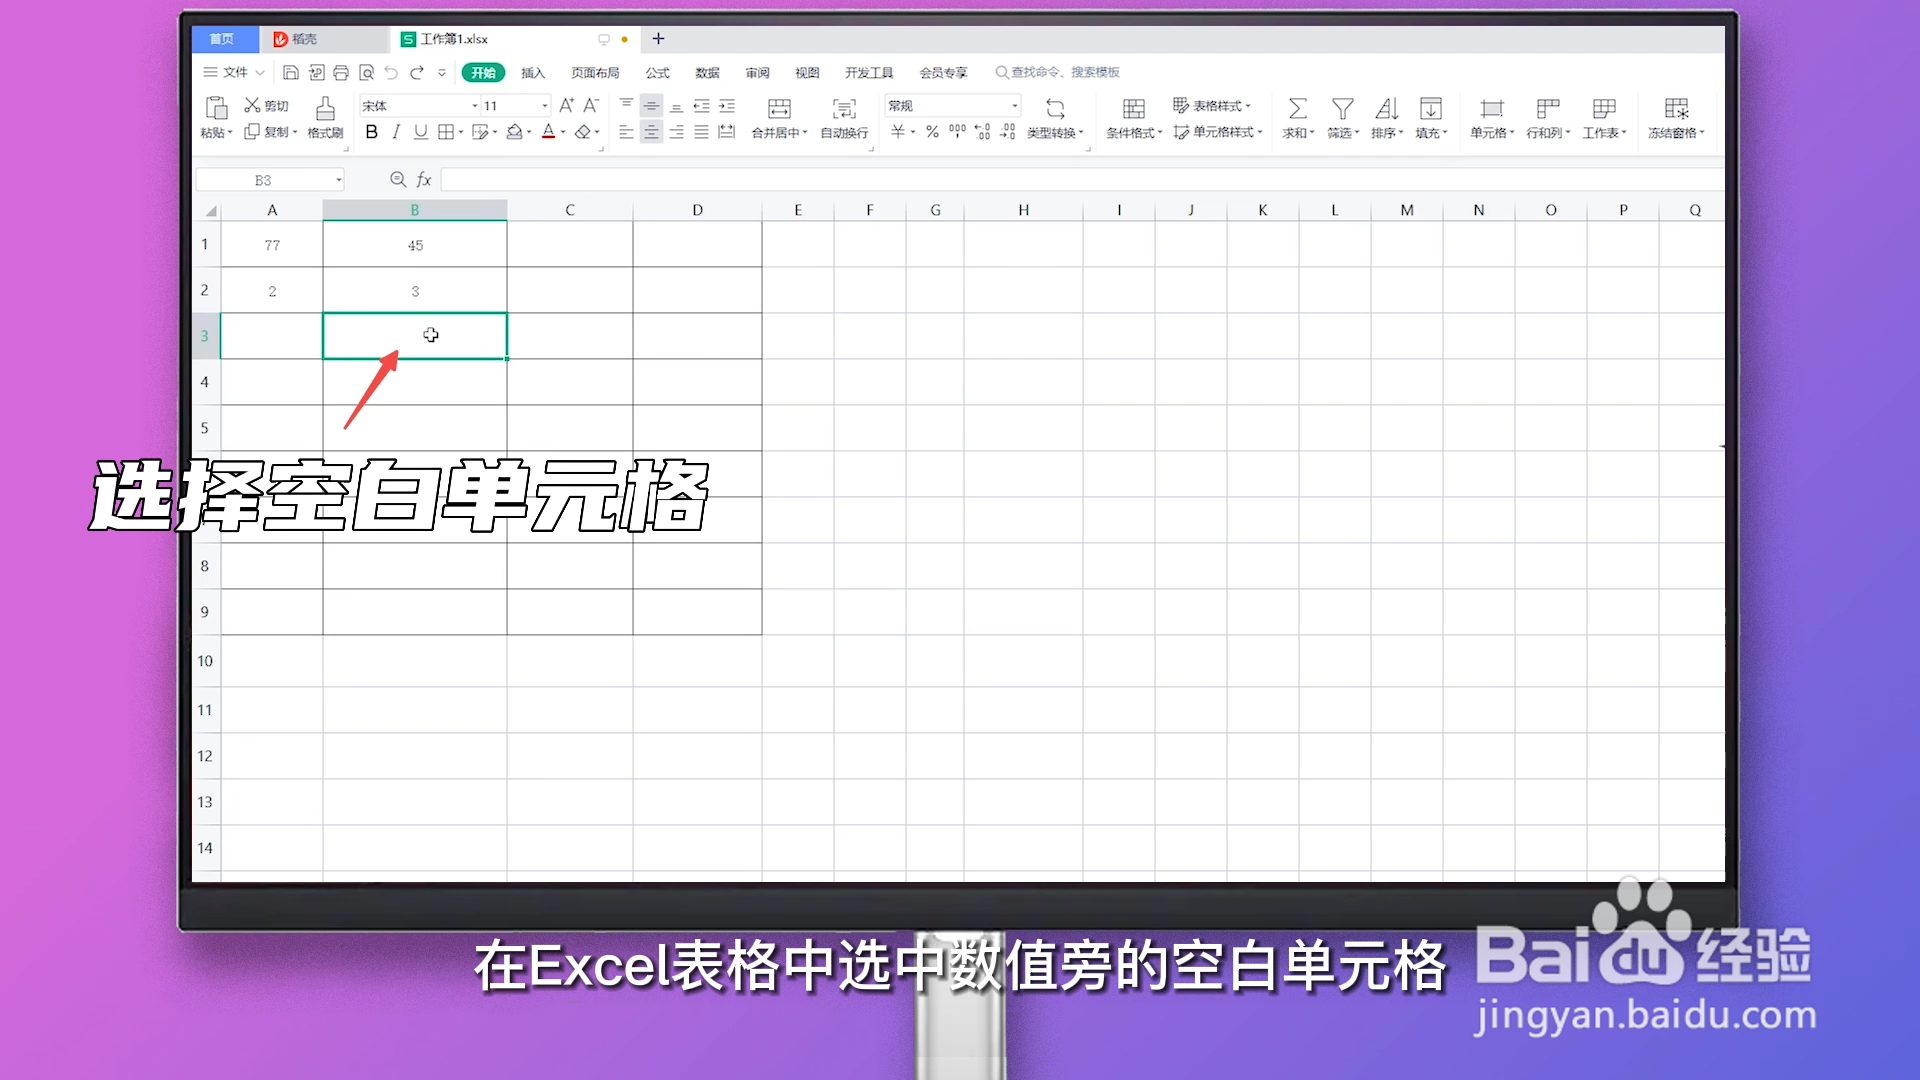Open the 求和 (Sum) function
1920x1080 pixels.
[1297, 118]
